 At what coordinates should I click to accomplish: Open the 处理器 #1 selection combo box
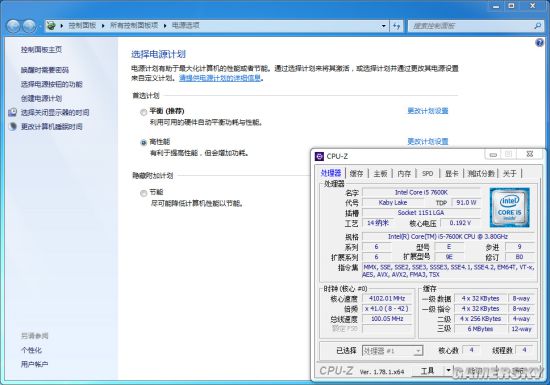pos(393,351)
